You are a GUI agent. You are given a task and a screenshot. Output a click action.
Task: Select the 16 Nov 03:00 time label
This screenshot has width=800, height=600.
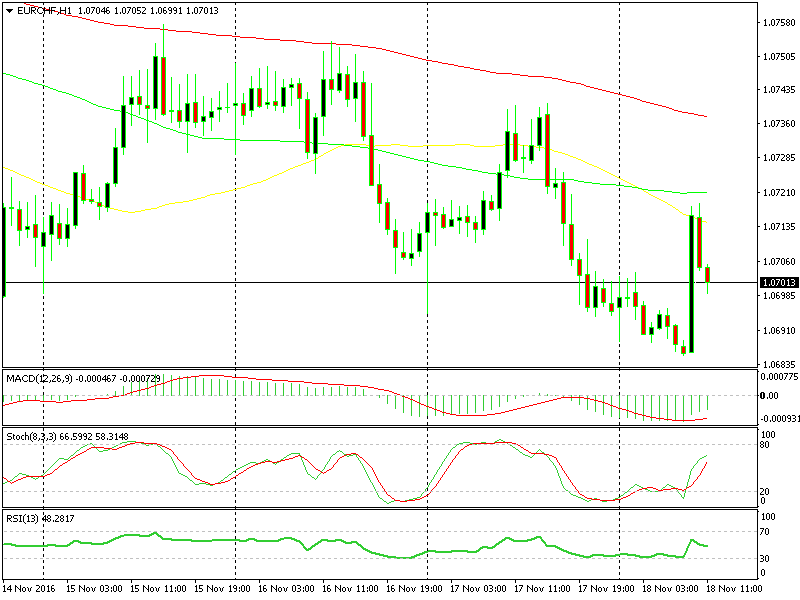(x=287, y=589)
